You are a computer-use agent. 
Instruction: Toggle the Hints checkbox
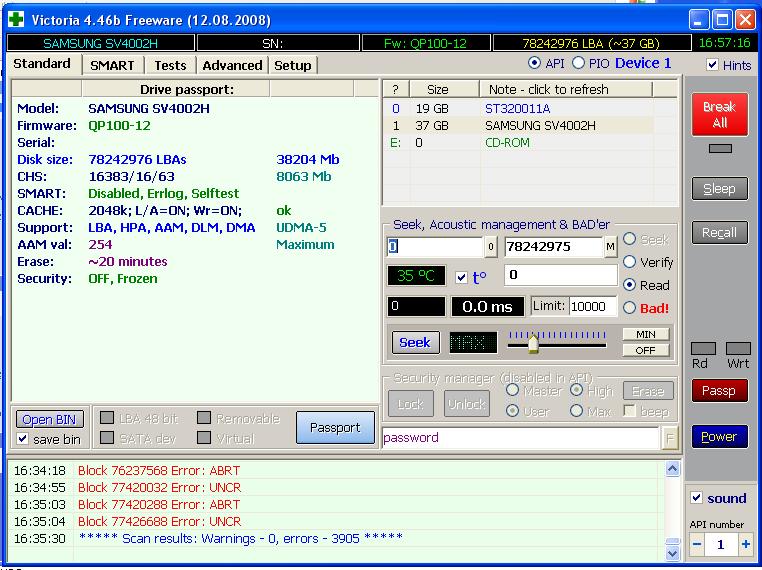712,65
